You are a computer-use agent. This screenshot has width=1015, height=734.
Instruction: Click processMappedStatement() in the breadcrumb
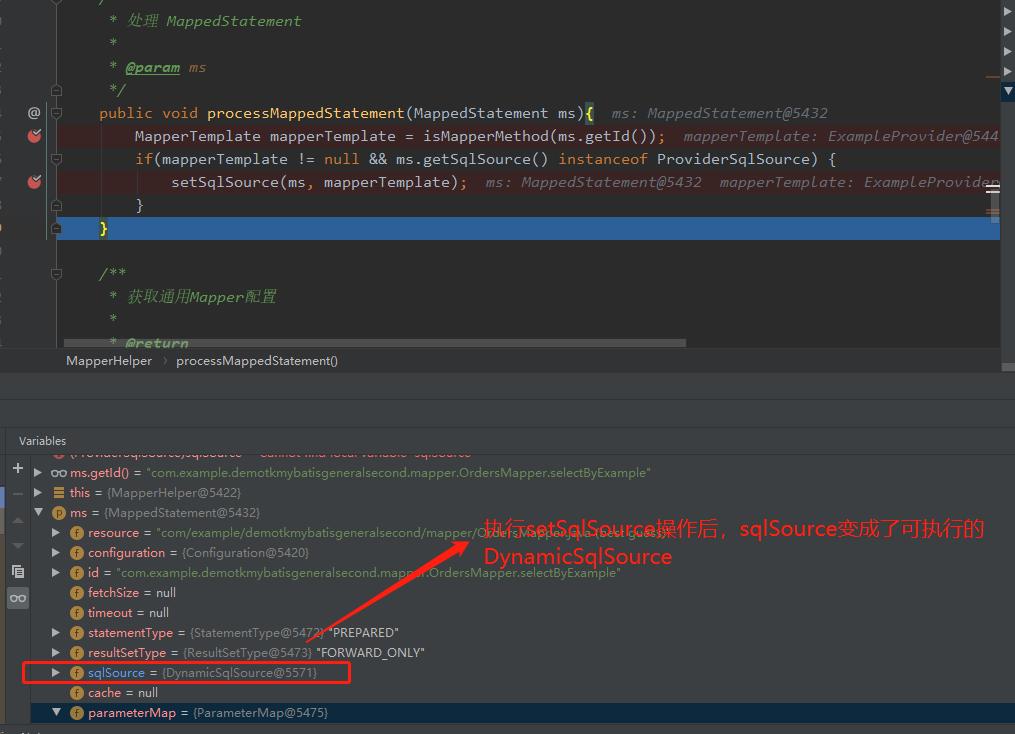(256, 361)
